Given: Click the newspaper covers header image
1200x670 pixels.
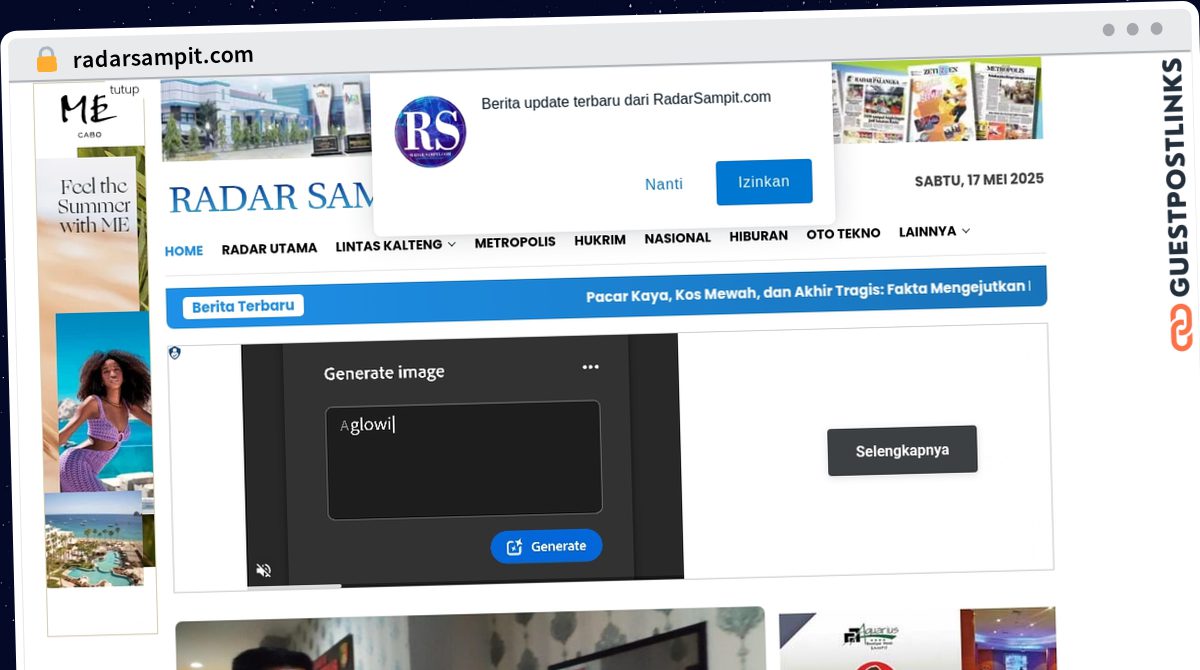Looking at the screenshot, I should [x=938, y=100].
